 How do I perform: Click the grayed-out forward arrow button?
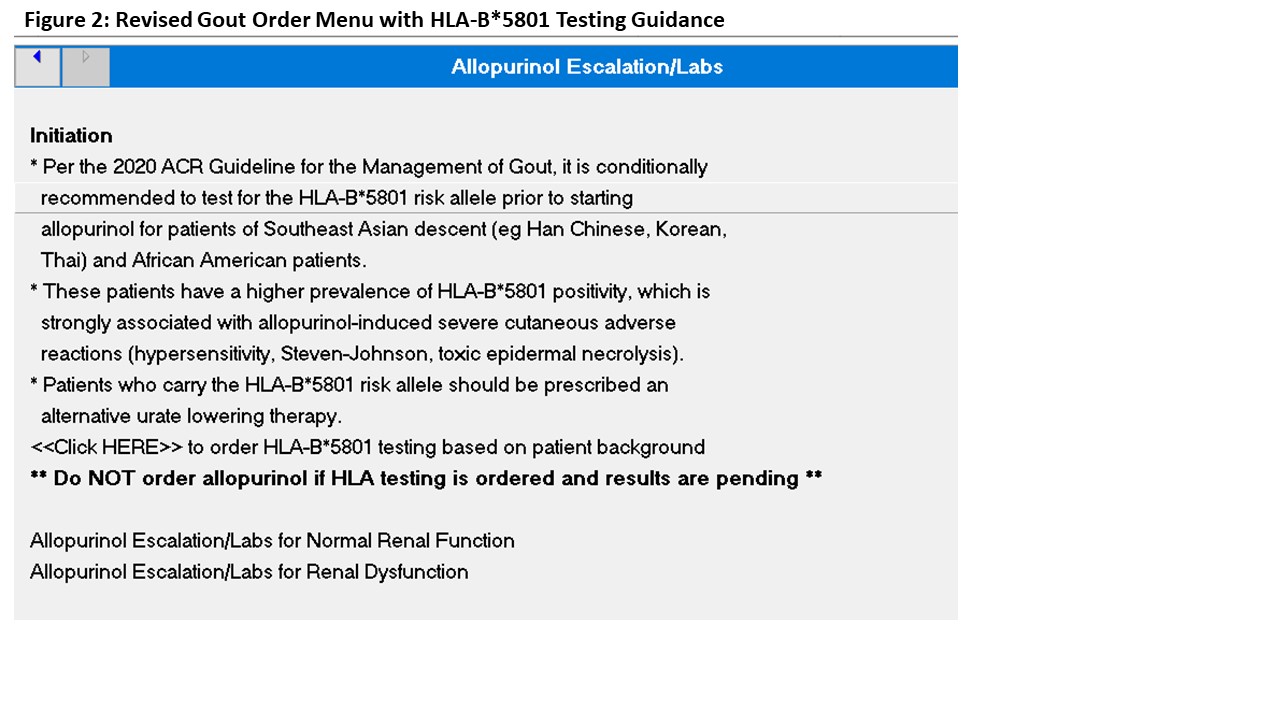tap(86, 66)
